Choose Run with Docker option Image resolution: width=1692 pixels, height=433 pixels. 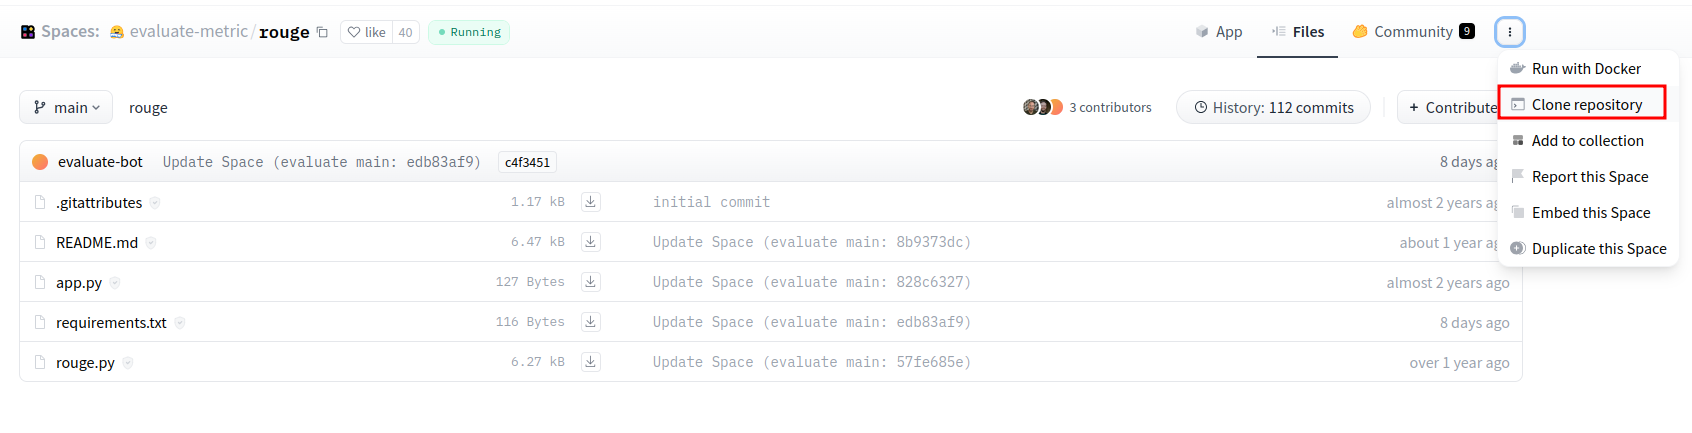tap(1586, 68)
